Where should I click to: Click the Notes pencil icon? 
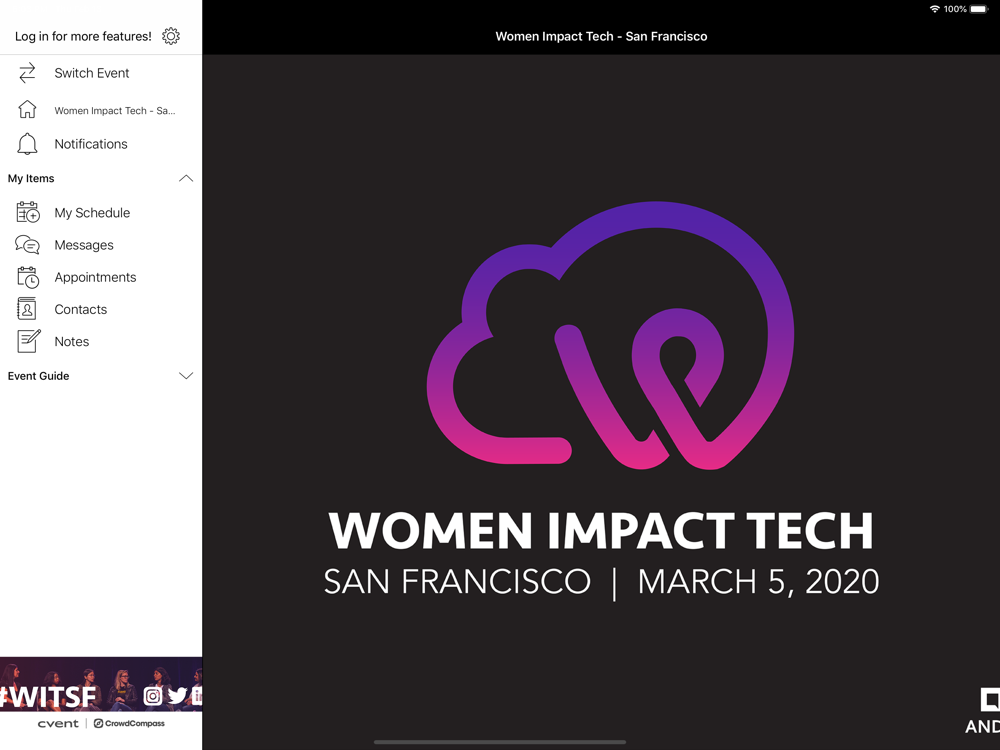(x=29, y=341)
